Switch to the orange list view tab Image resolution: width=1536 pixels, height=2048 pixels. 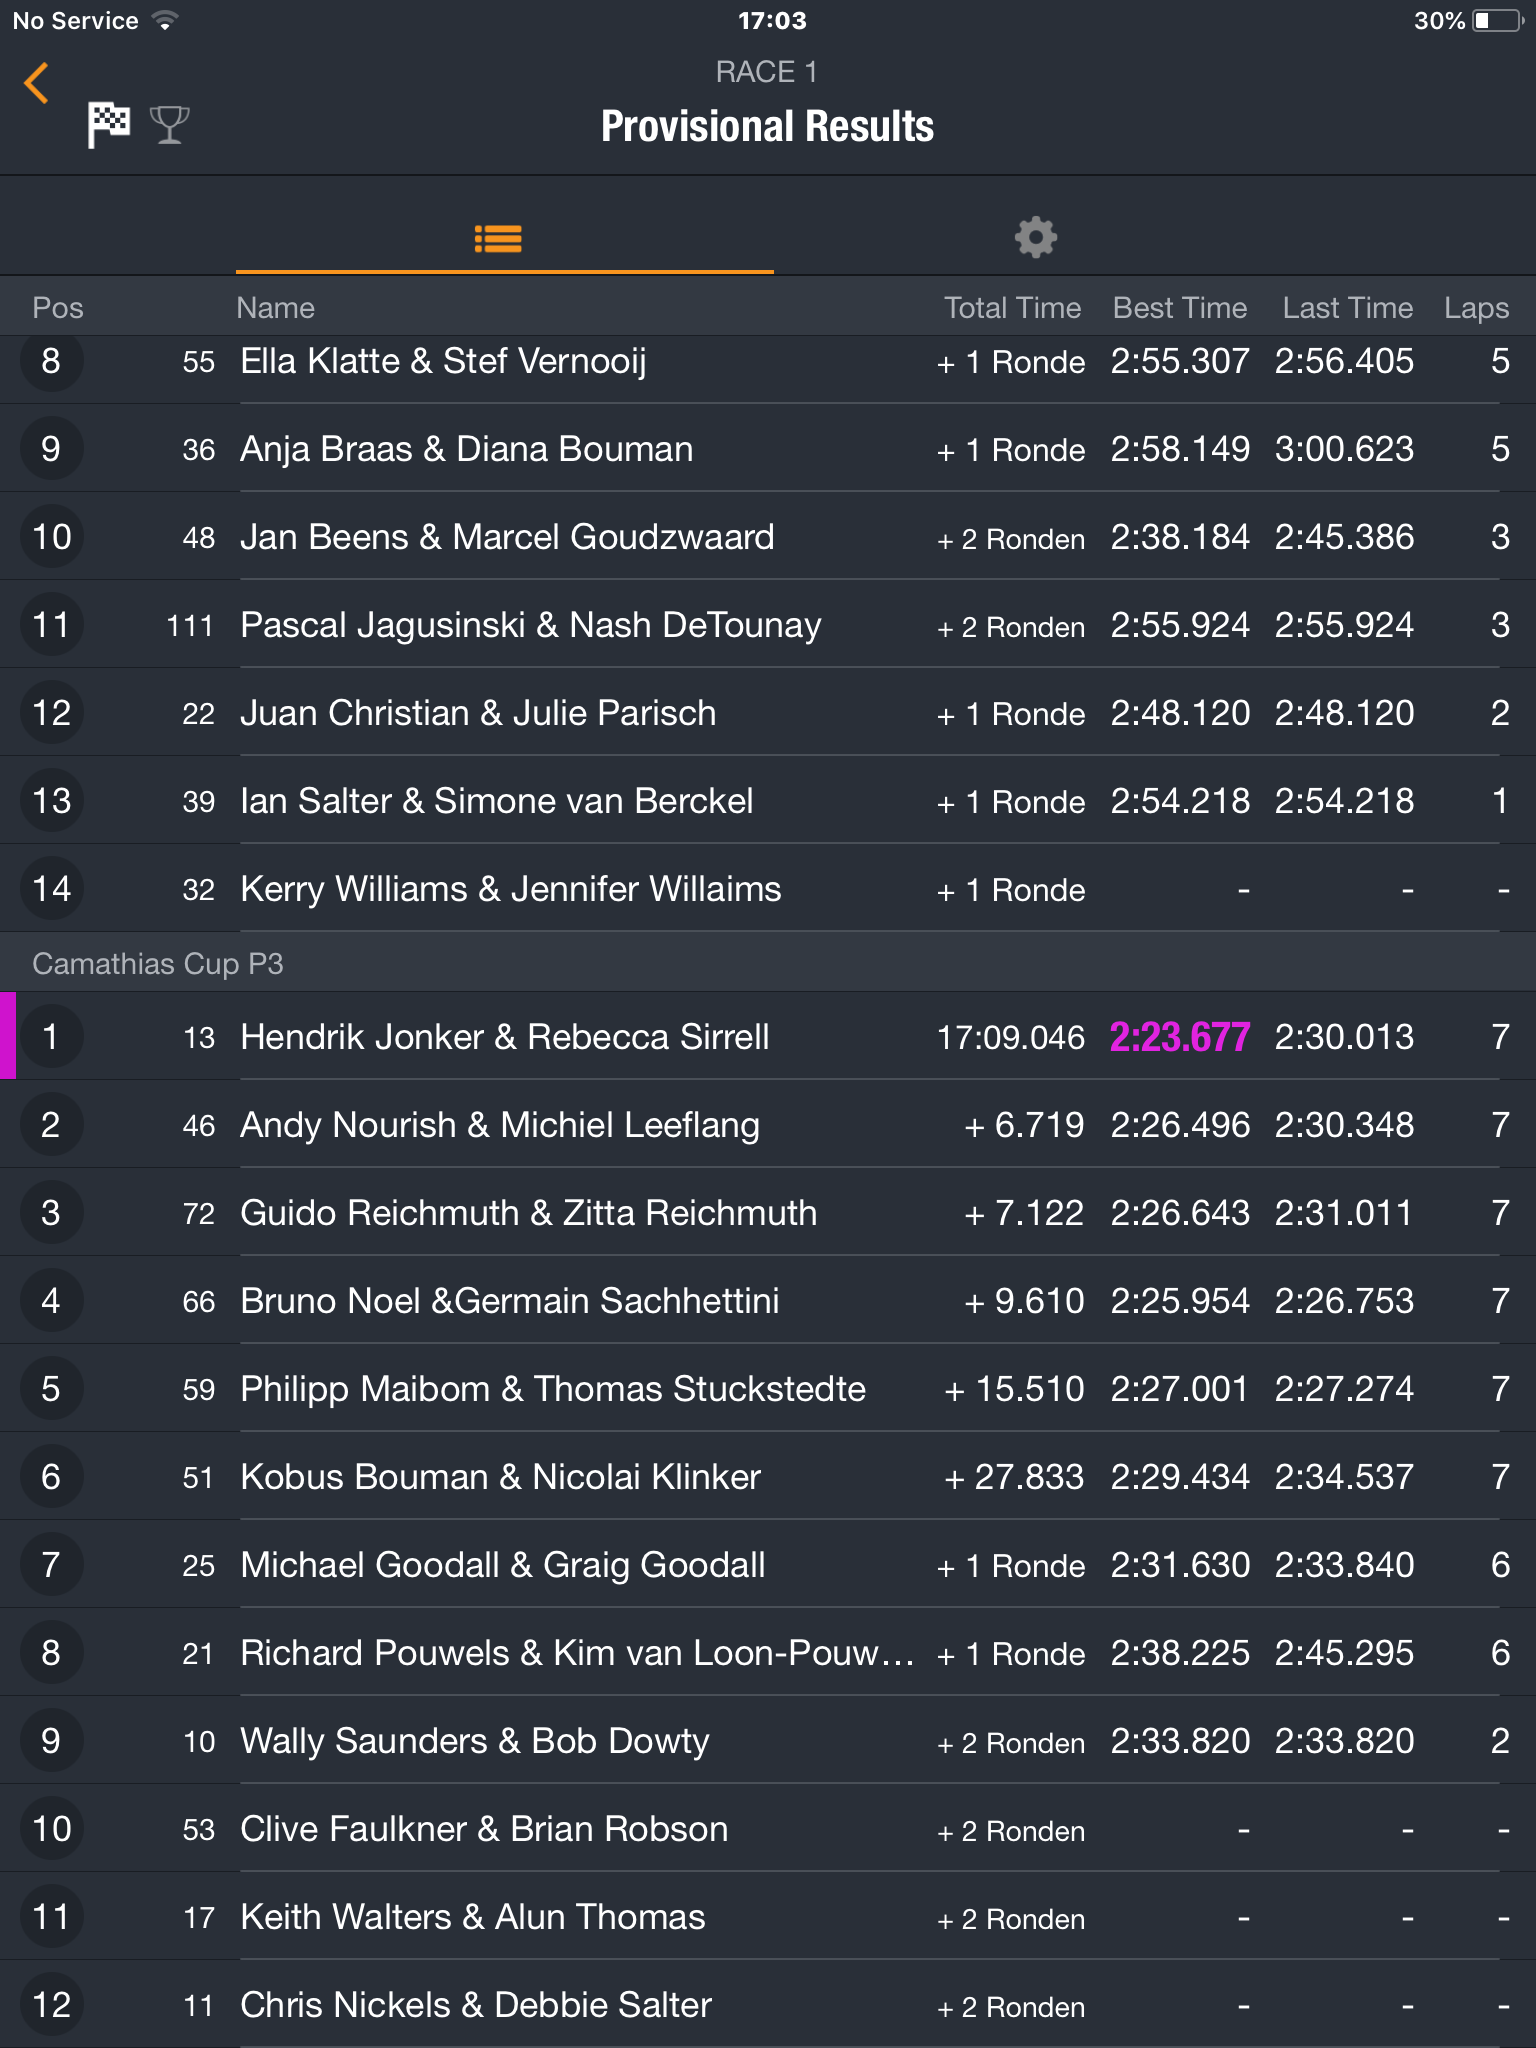[498, 238]
